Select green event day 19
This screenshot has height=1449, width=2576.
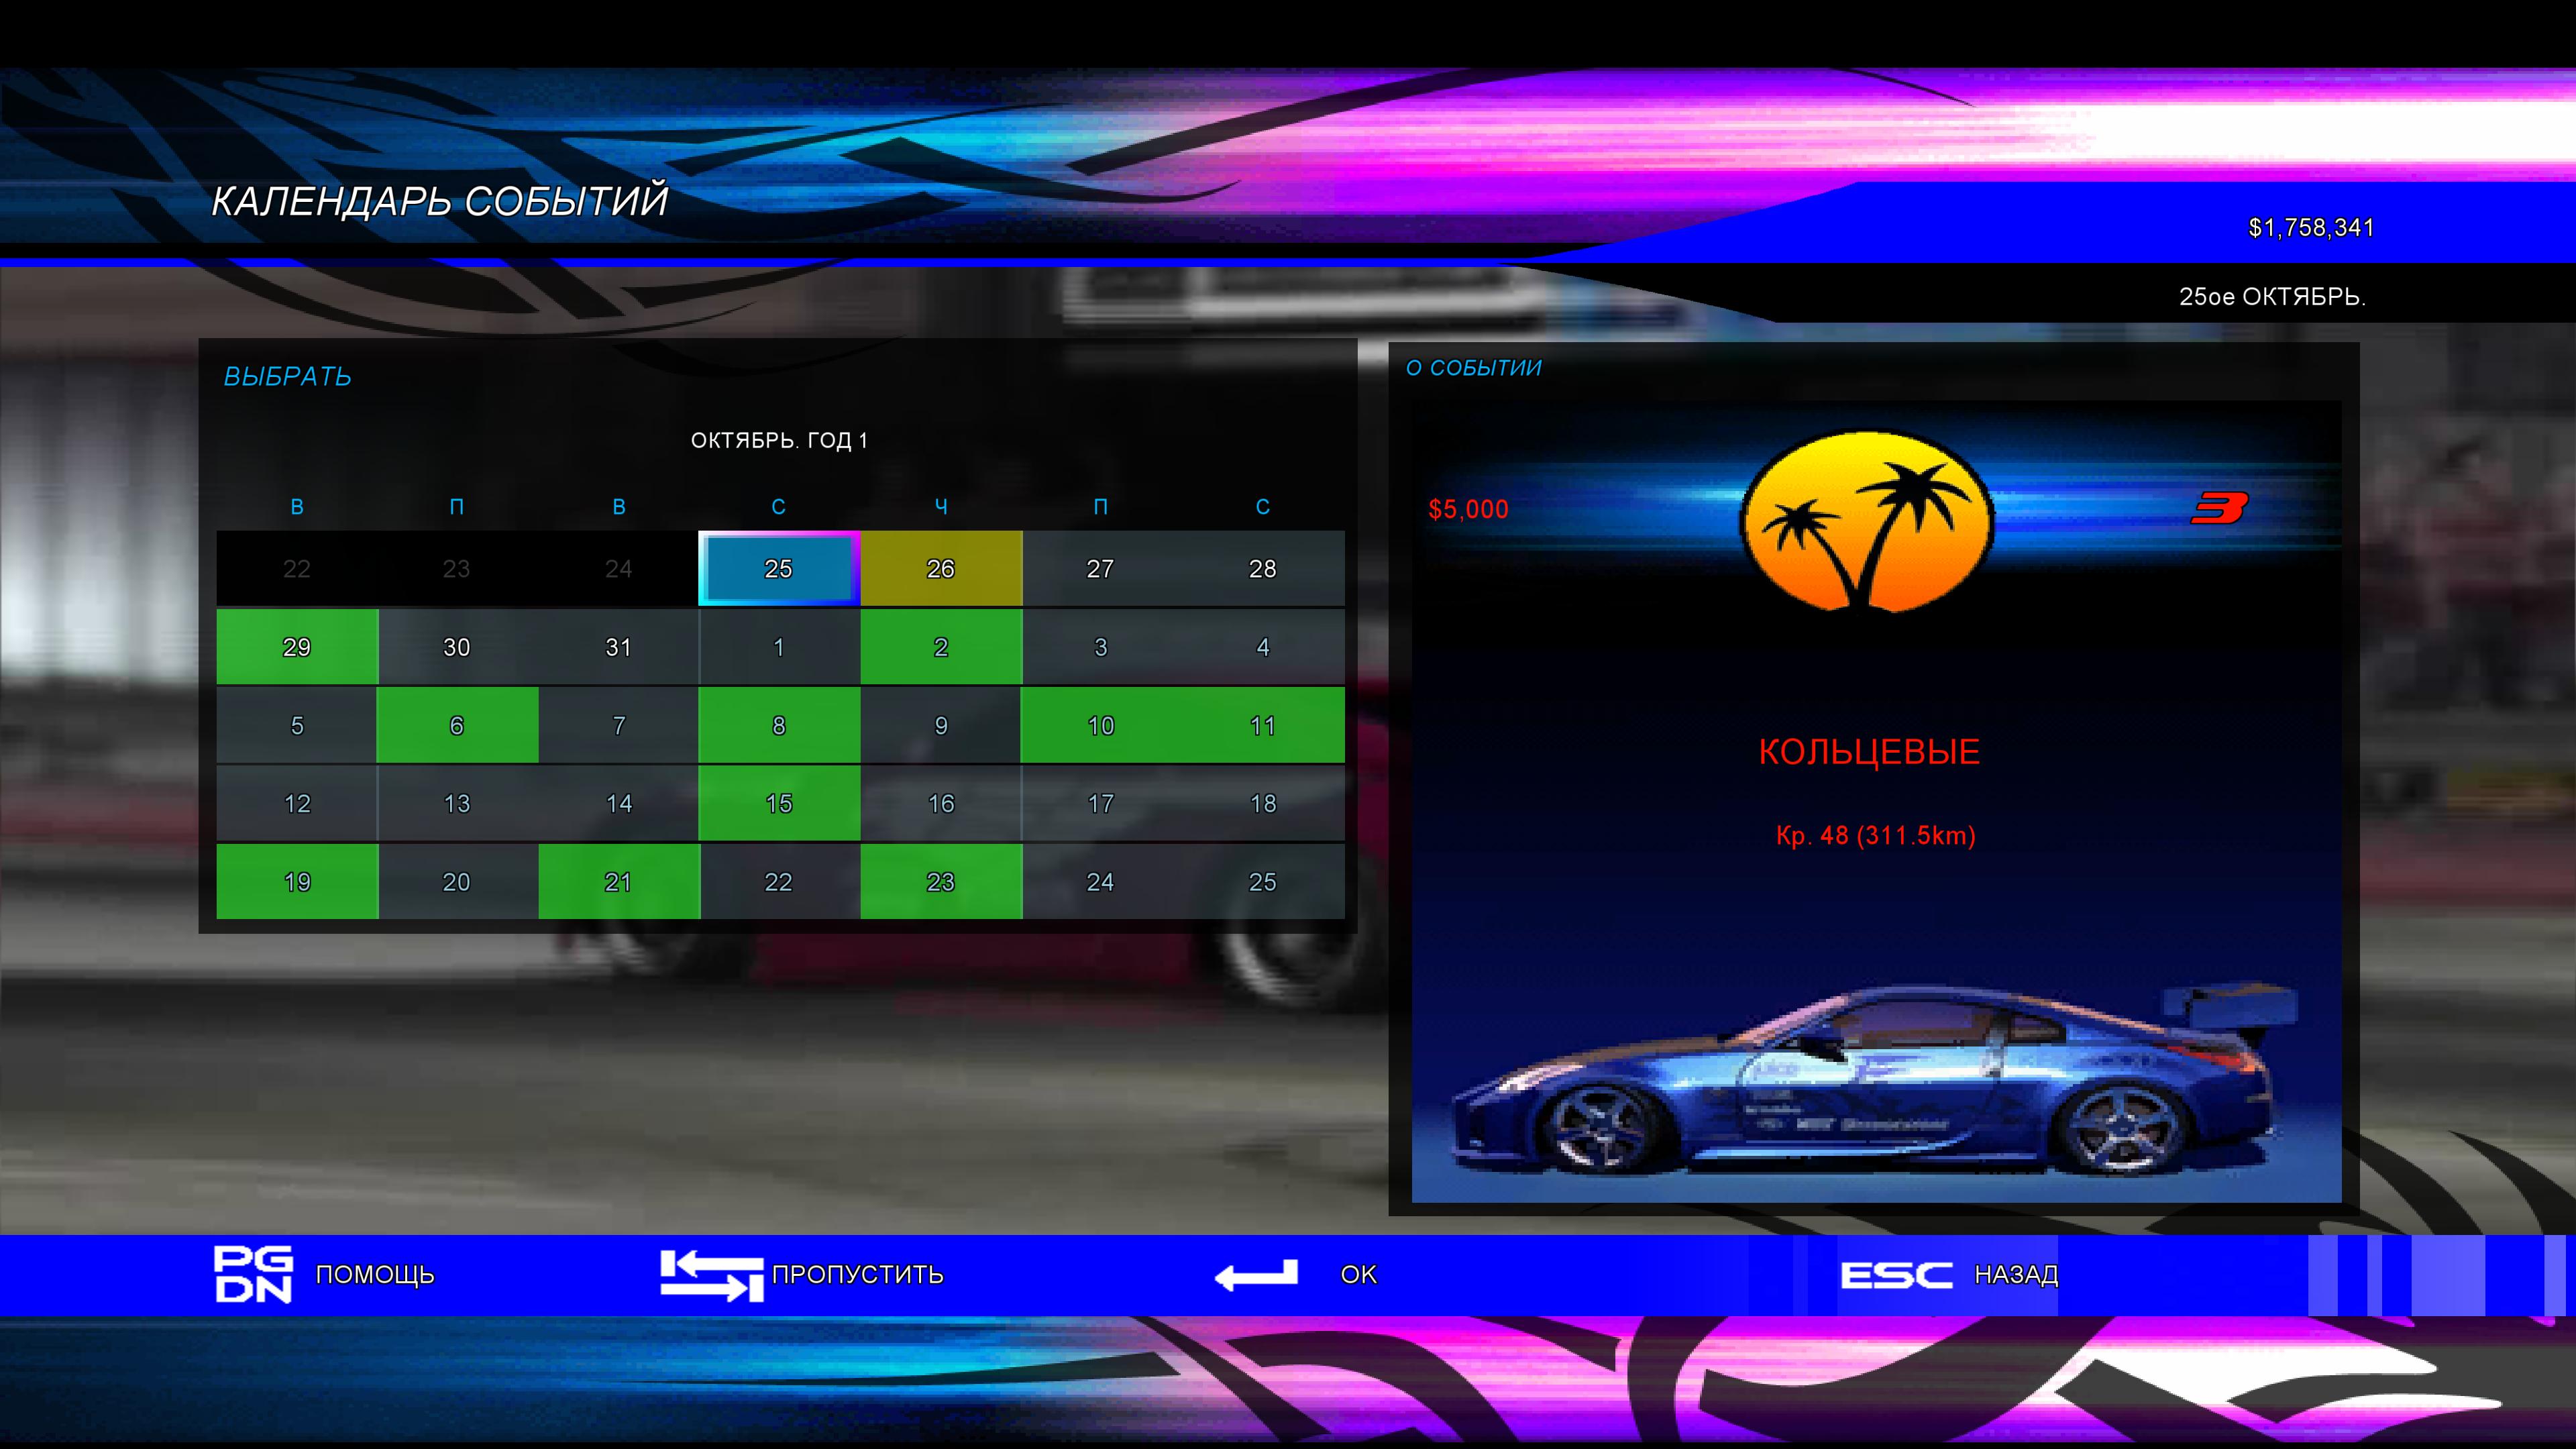[297, 881]
